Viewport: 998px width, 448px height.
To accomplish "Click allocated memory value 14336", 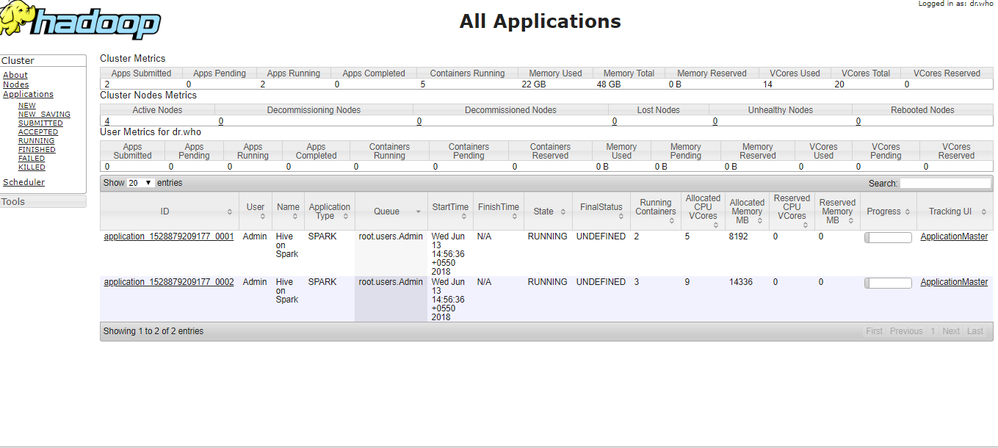I will tap(741, 282).
